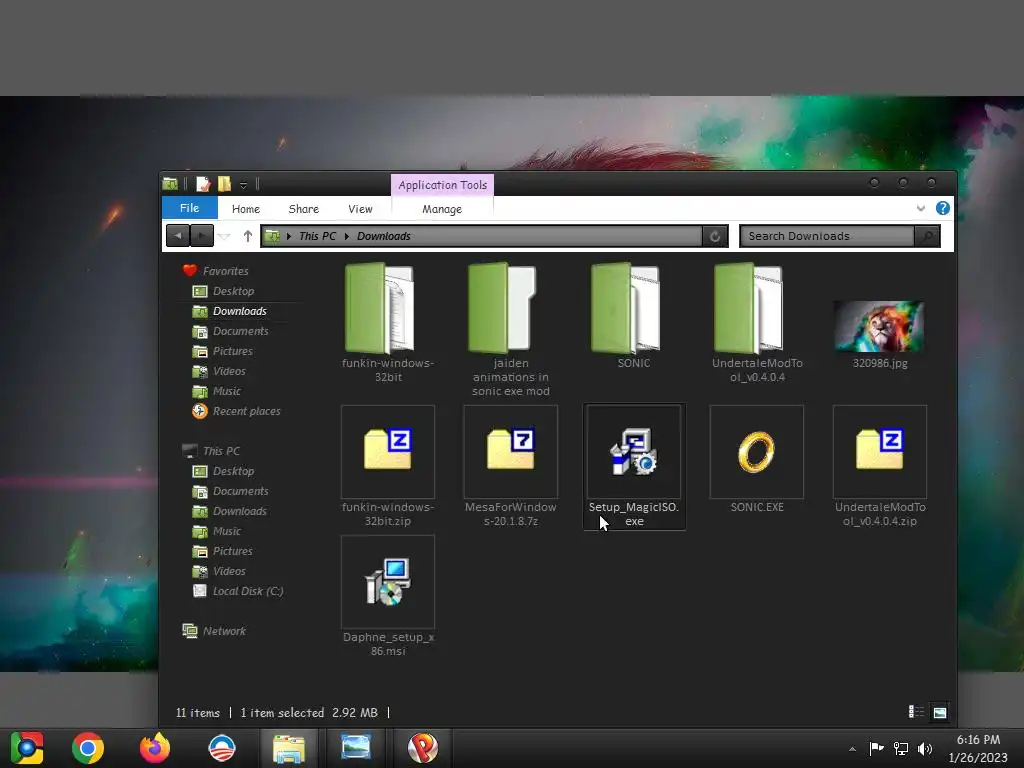Open Music under This PC

tap(227, 531)
